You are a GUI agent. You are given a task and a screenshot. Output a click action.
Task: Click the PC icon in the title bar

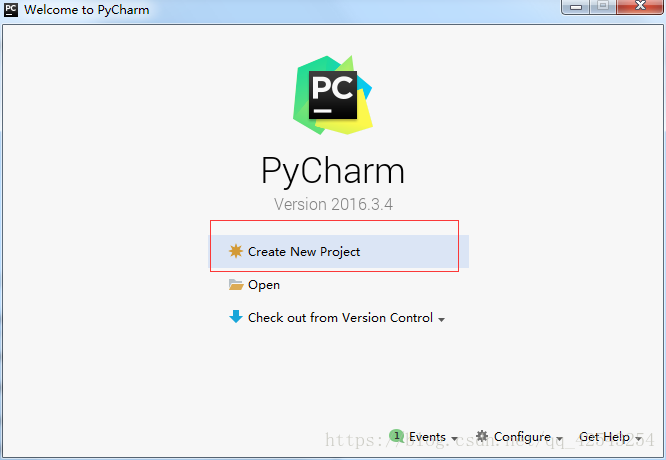11,9
